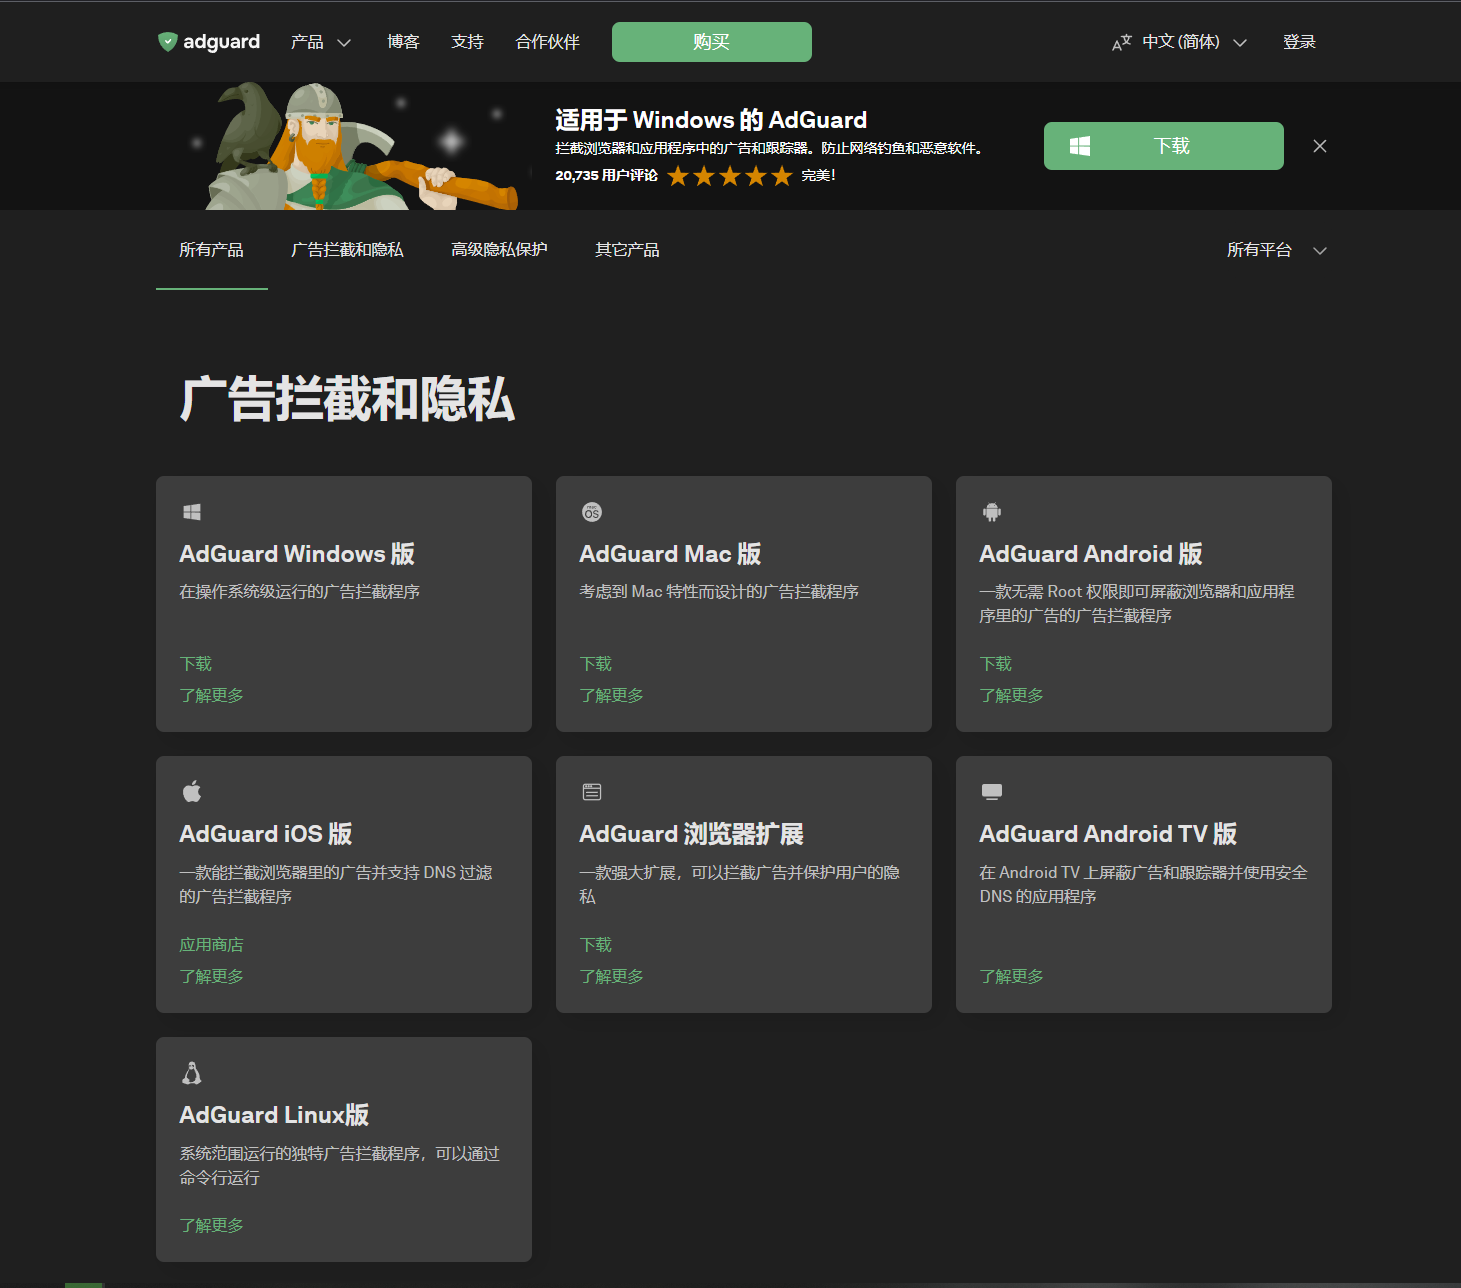Open 支持 in the top navigation
This screenshot has width=1461, height=1288.
[x=467, y=42]
